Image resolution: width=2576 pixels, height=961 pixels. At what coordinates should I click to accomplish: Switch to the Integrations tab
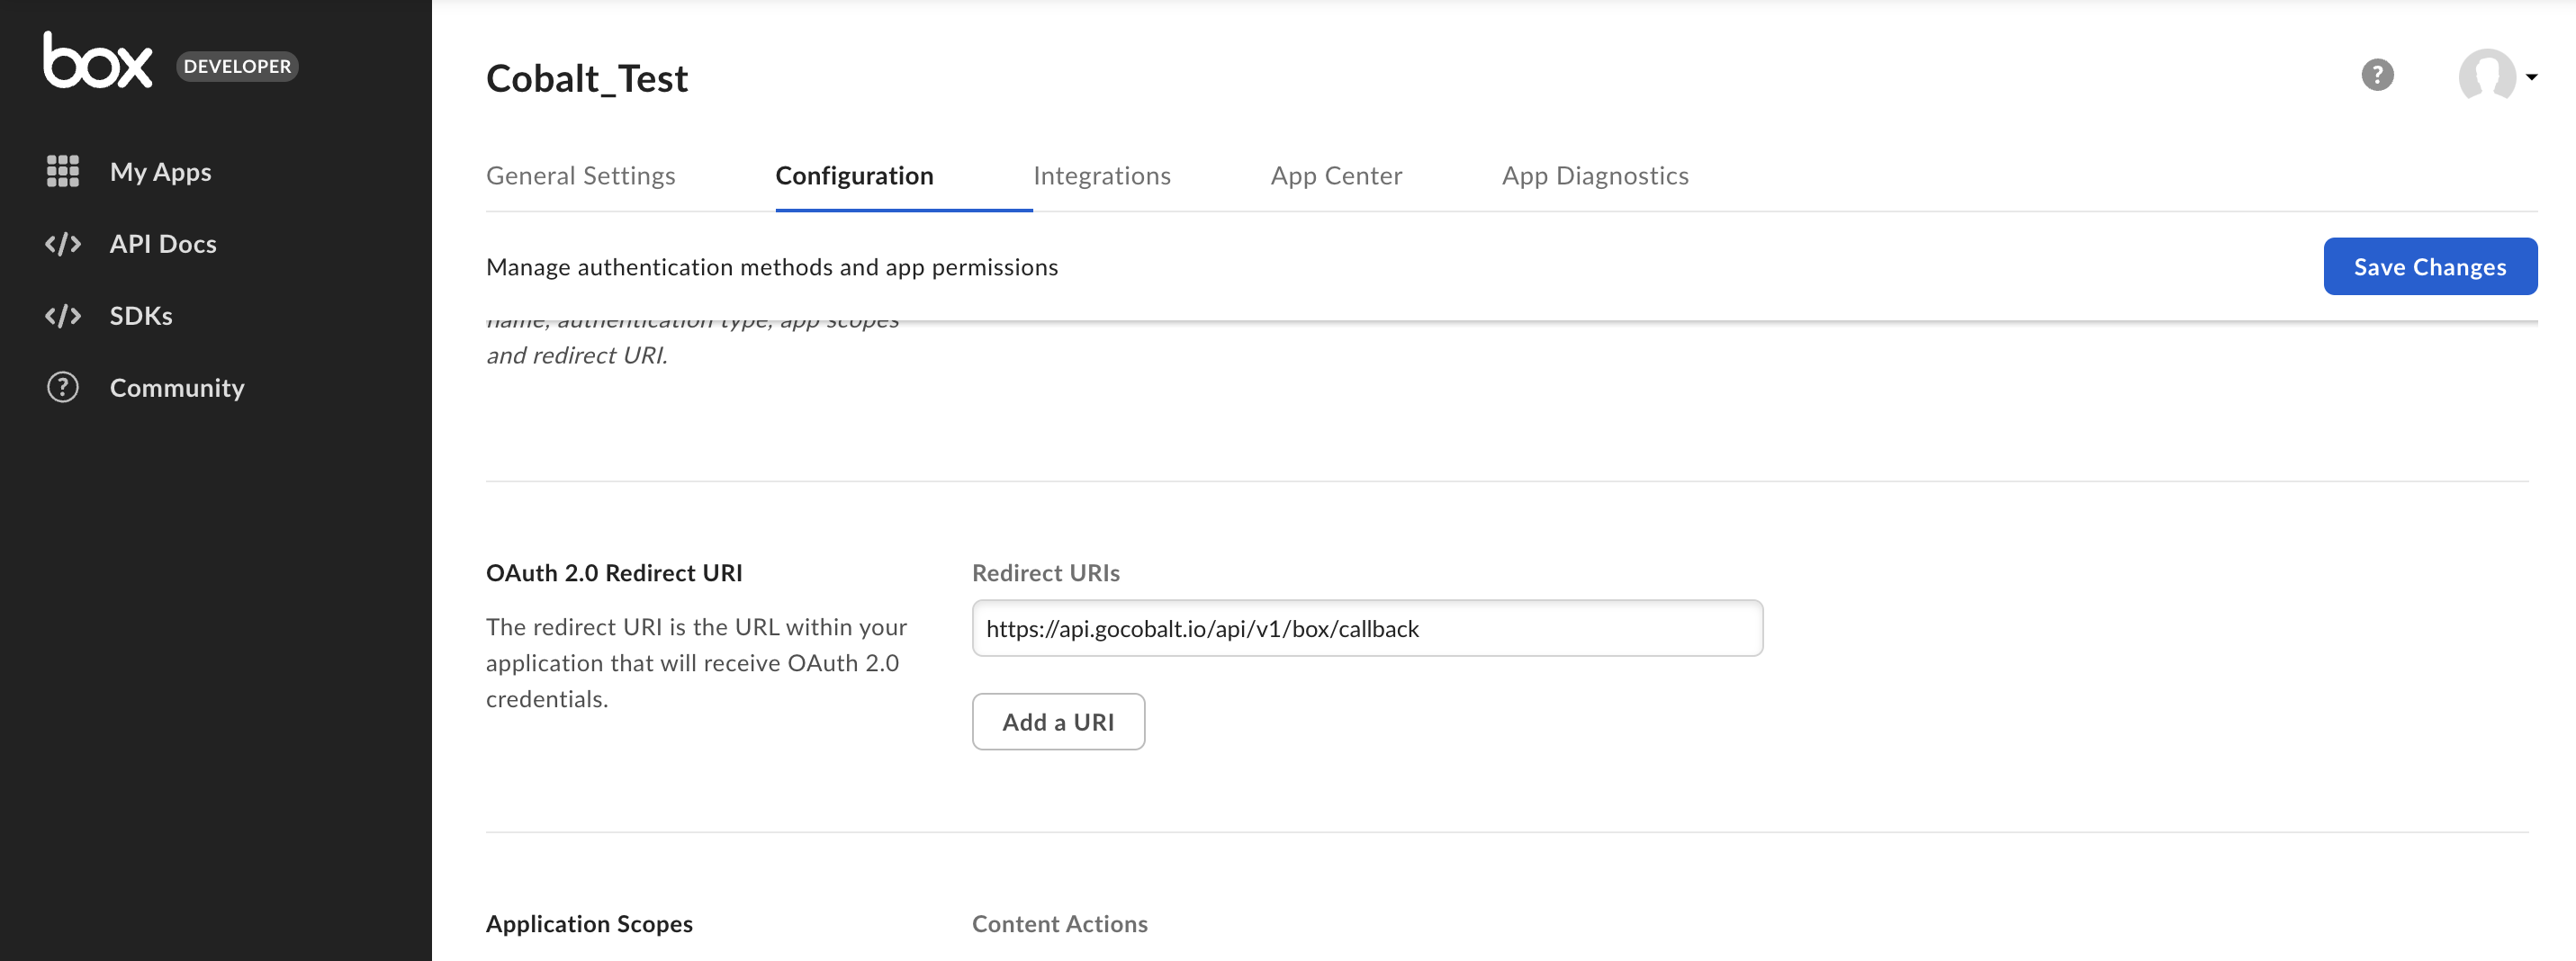point(1102,175)
